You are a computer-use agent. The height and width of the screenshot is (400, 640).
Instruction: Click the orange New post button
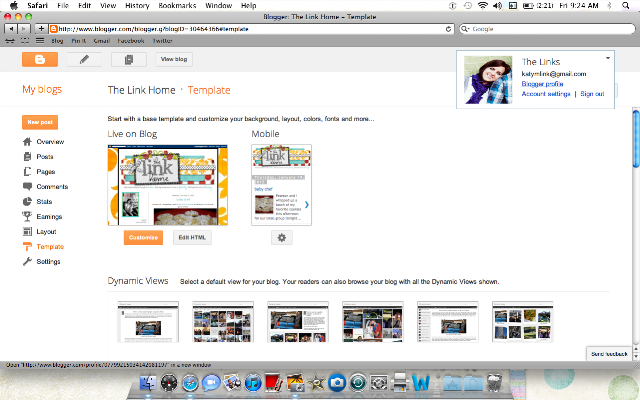40,122
